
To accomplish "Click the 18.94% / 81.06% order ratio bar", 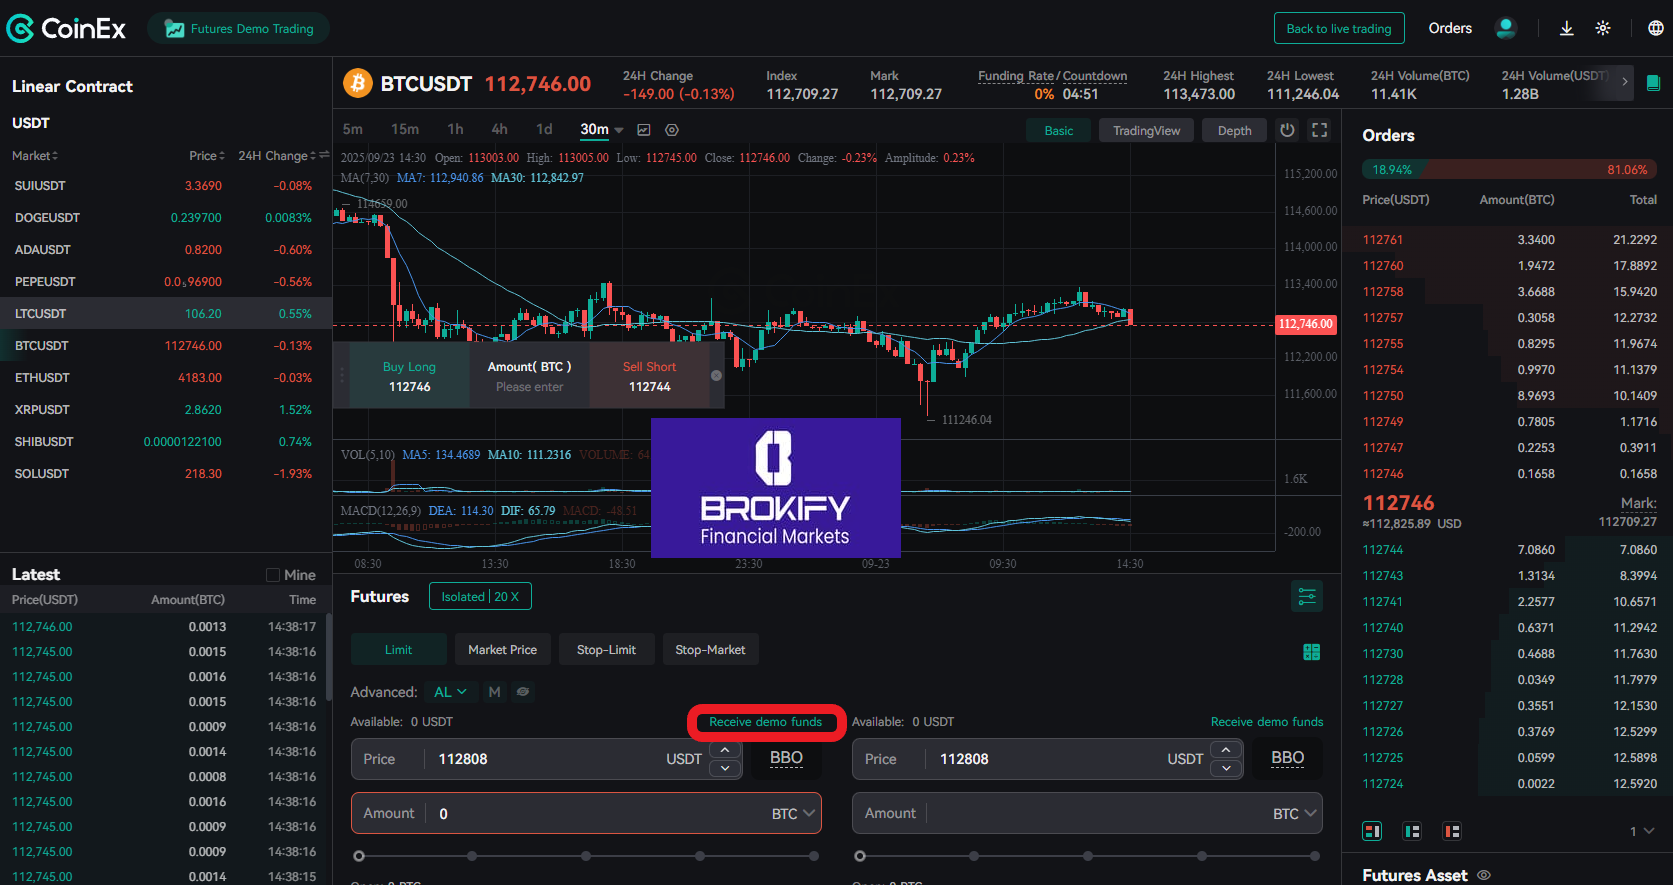I will (x=1509, y=170).
